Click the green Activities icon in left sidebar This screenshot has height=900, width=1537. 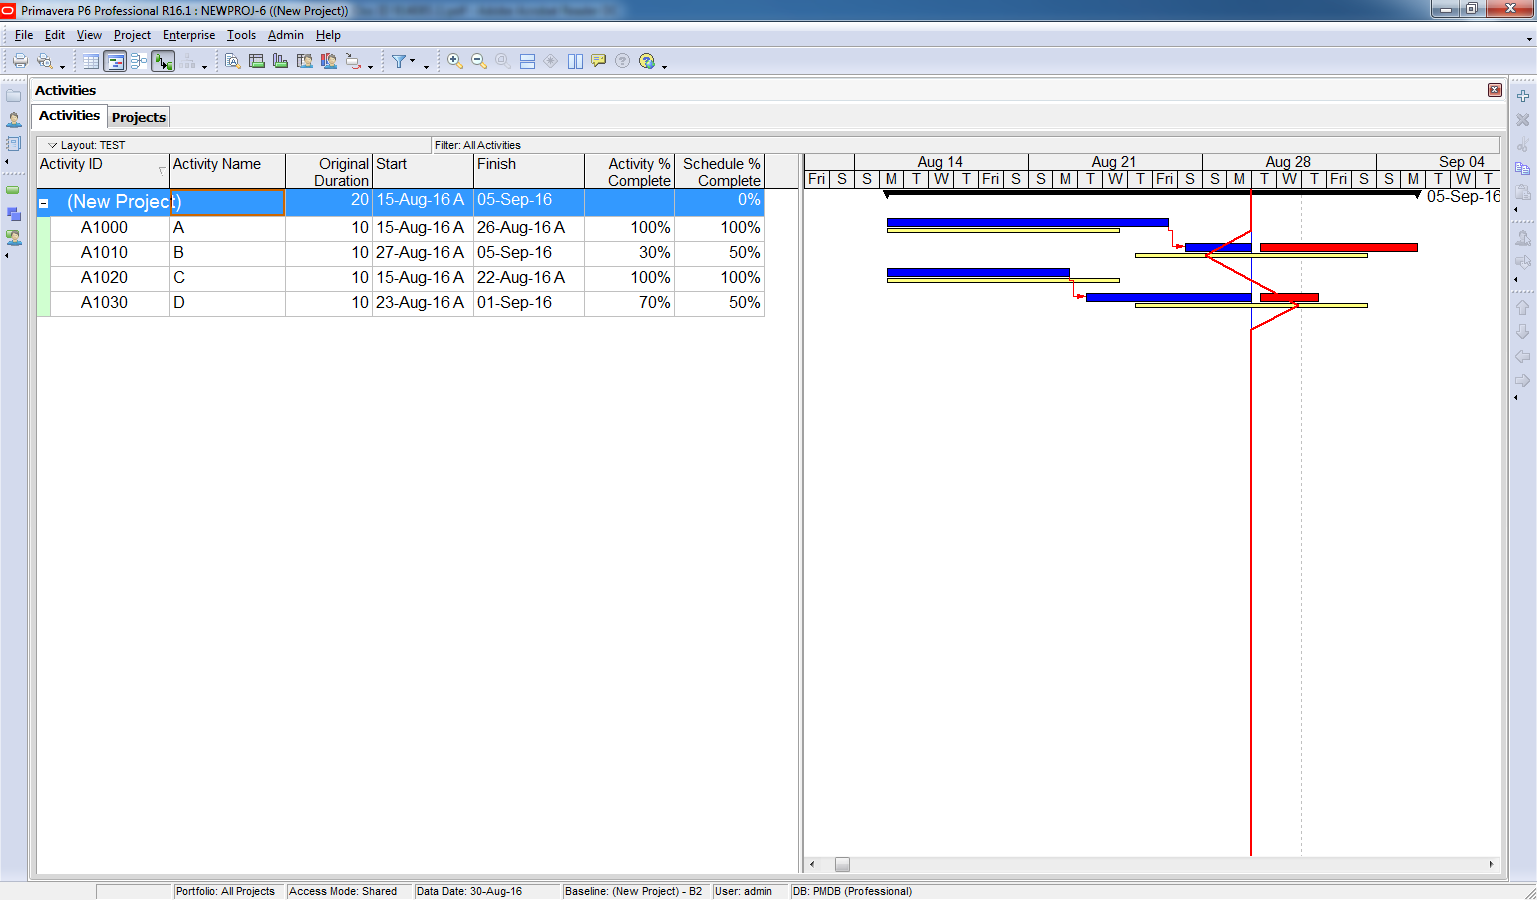tap(14, 189)
